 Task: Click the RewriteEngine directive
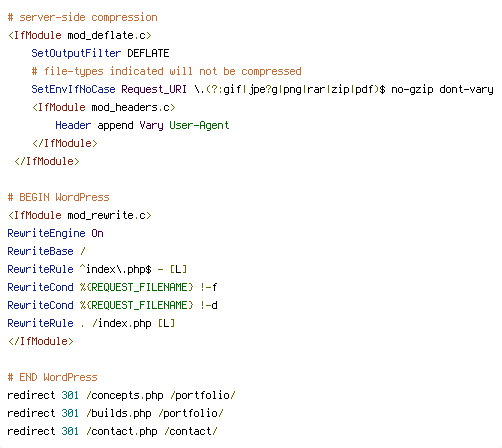point(46,233)
